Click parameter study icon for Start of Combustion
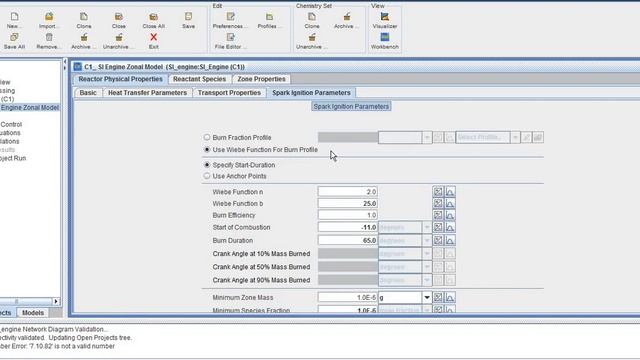 (x=438, y=227)
